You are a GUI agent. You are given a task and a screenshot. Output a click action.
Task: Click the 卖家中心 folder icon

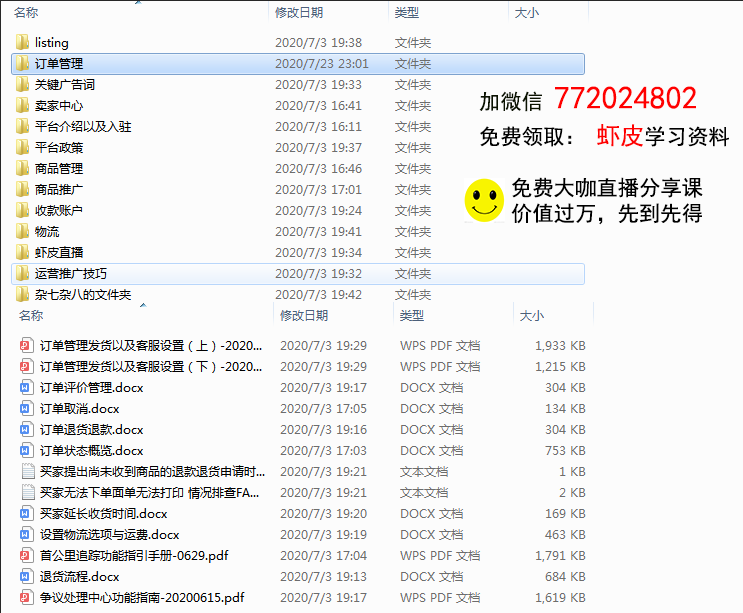[x=22, y=105]
